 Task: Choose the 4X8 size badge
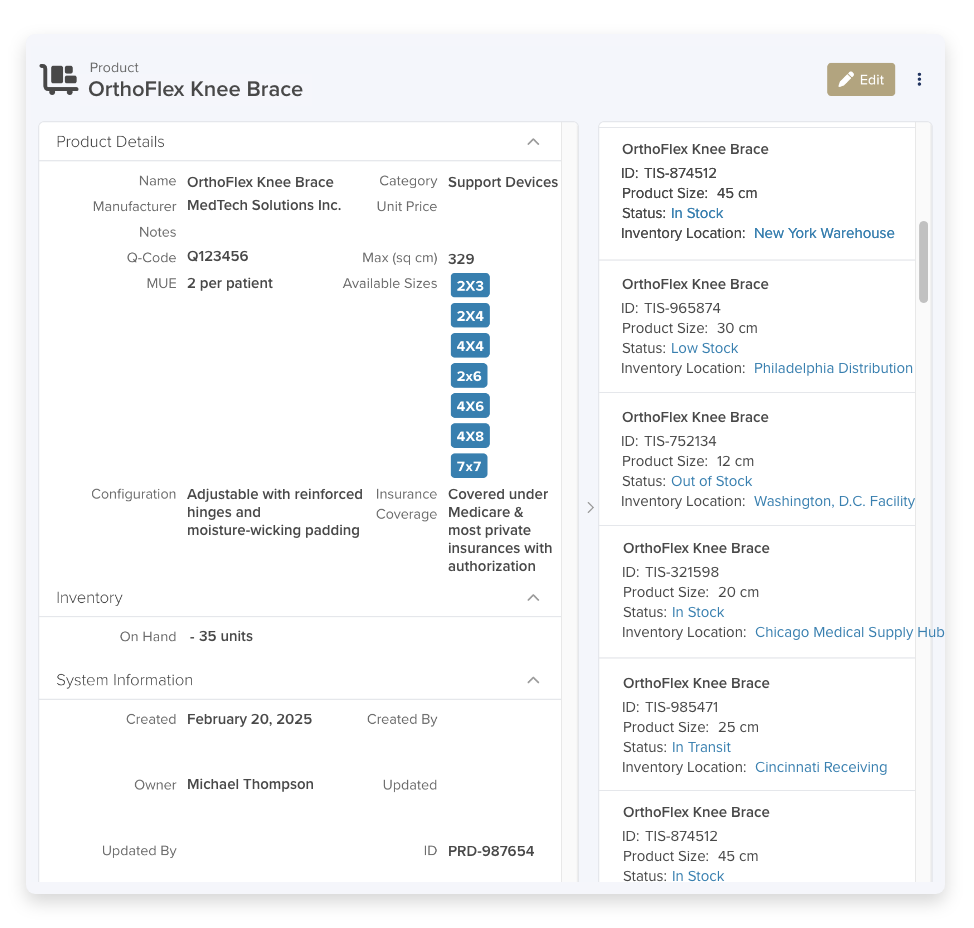click(470, 436)
